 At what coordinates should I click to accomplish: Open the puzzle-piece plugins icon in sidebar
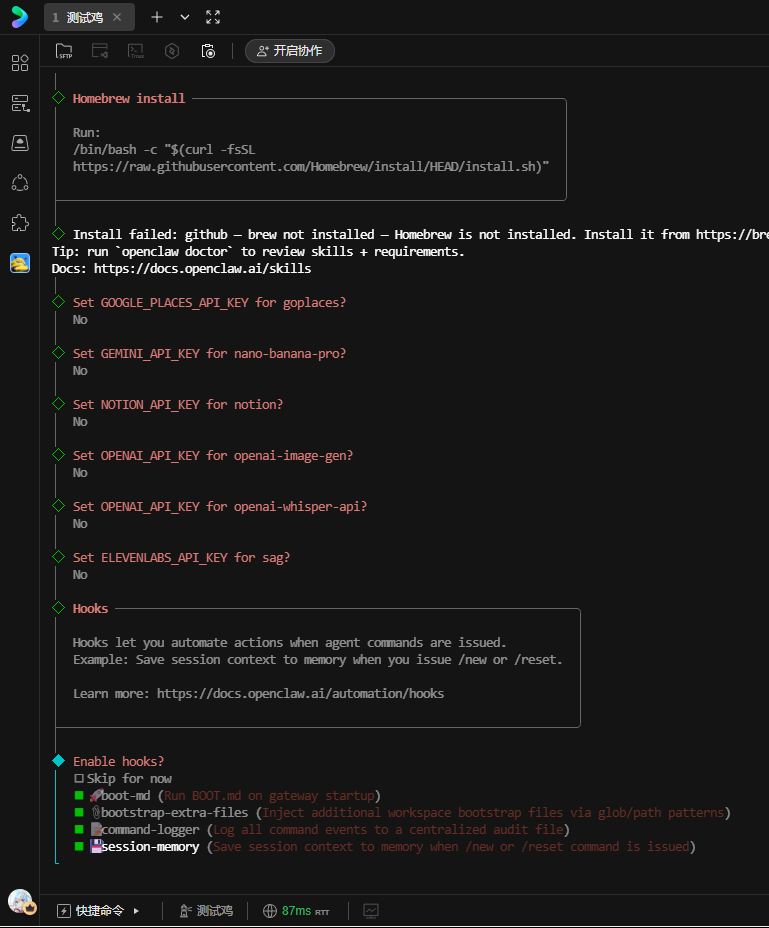(x=20, y=222)
